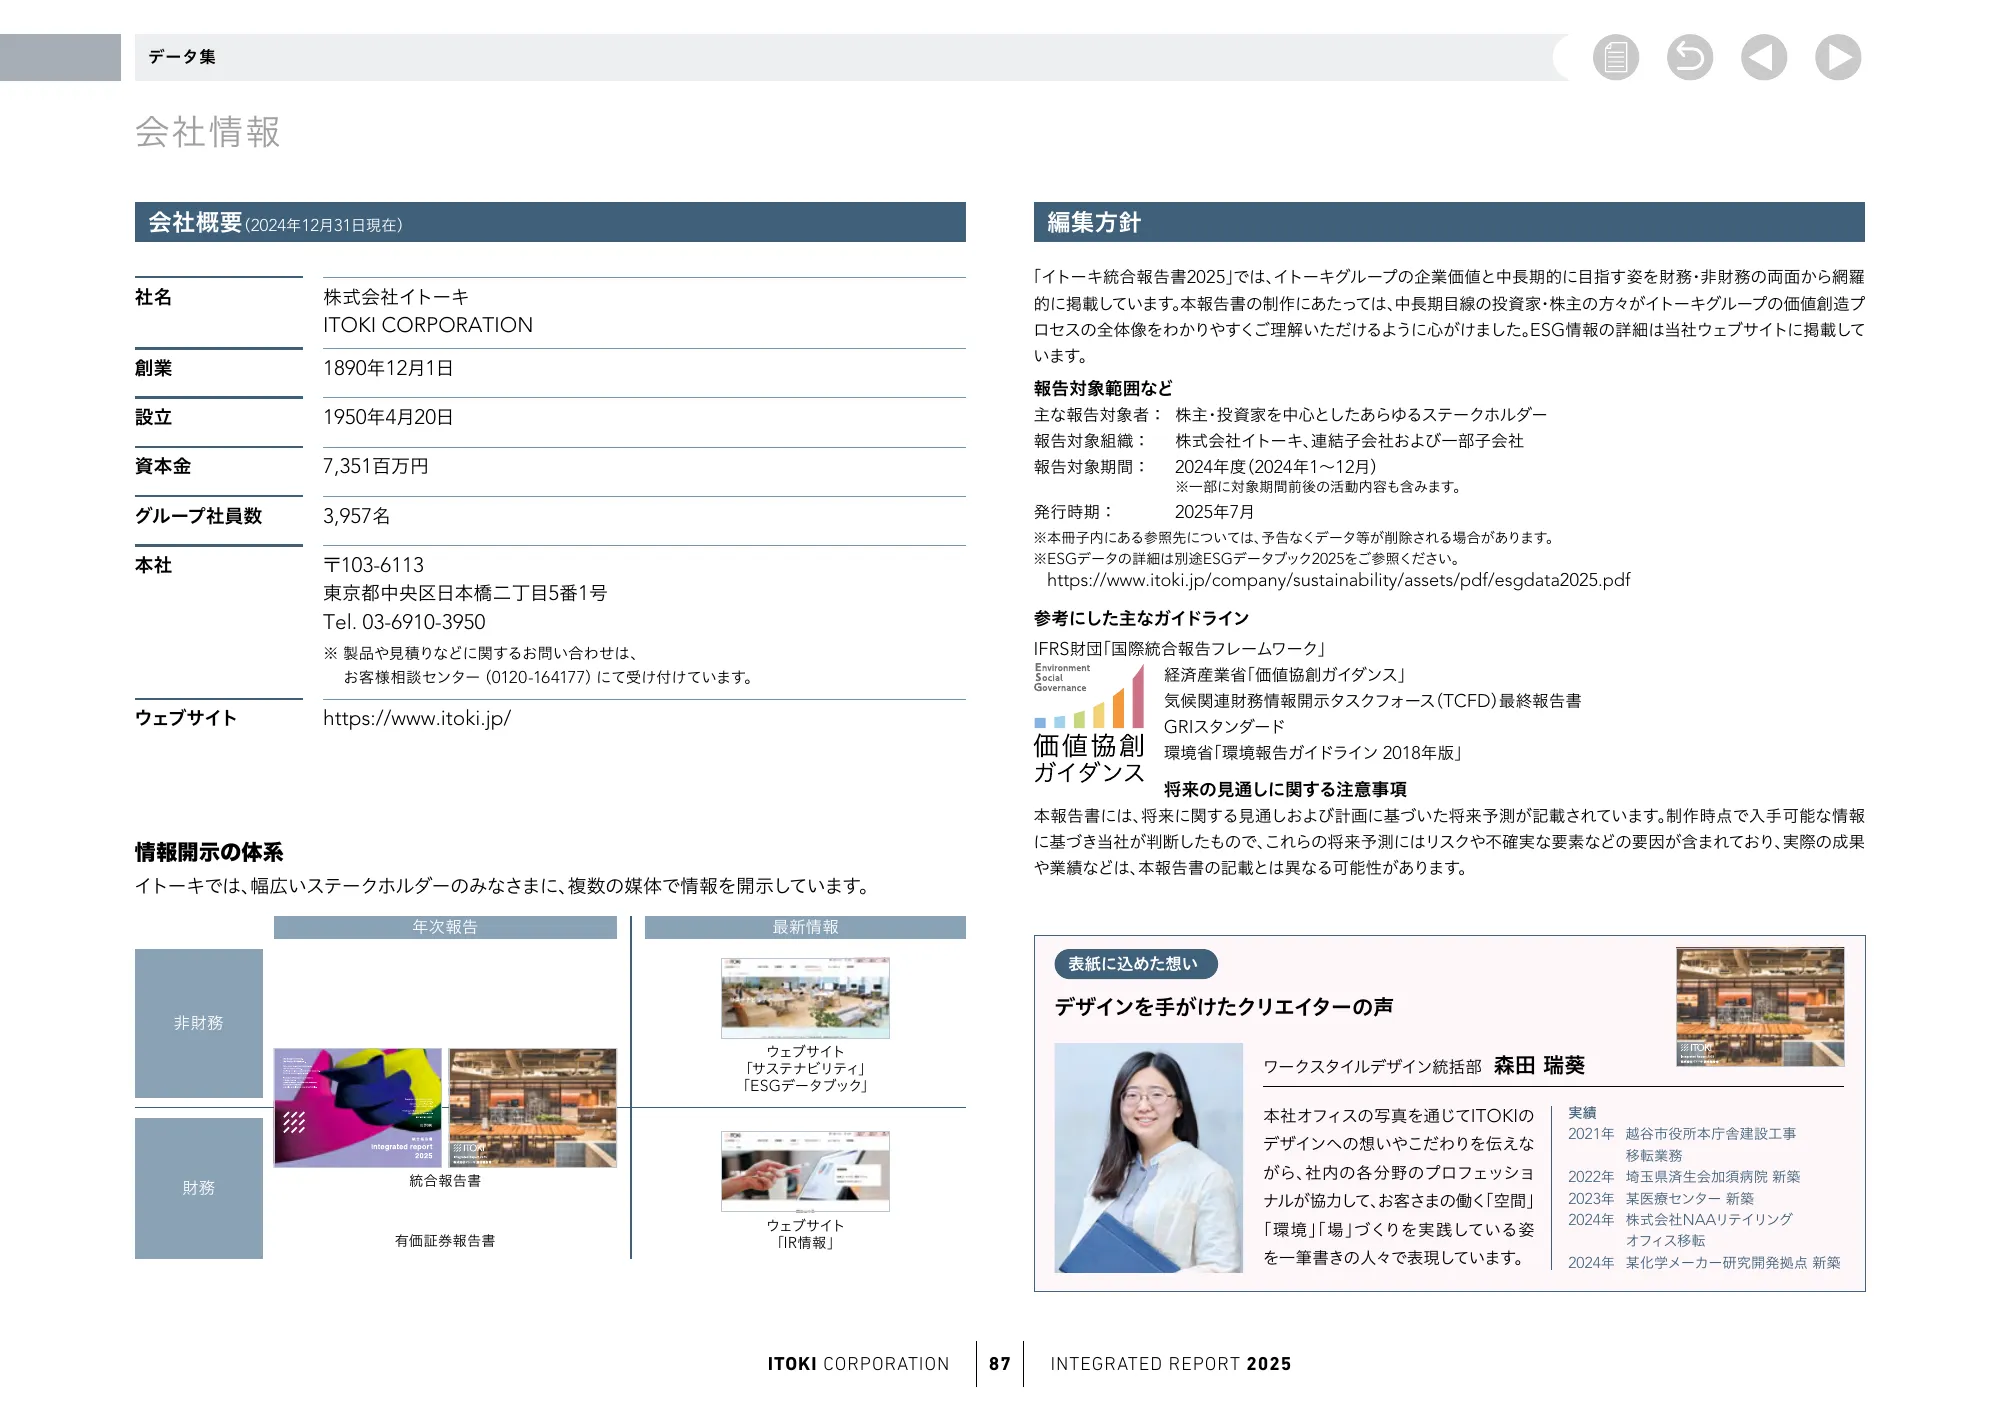Screen dimensions: 2000x1415
Task: Click the 最新情報 column header
Action: pyautogui.click(x=805, y=927)
